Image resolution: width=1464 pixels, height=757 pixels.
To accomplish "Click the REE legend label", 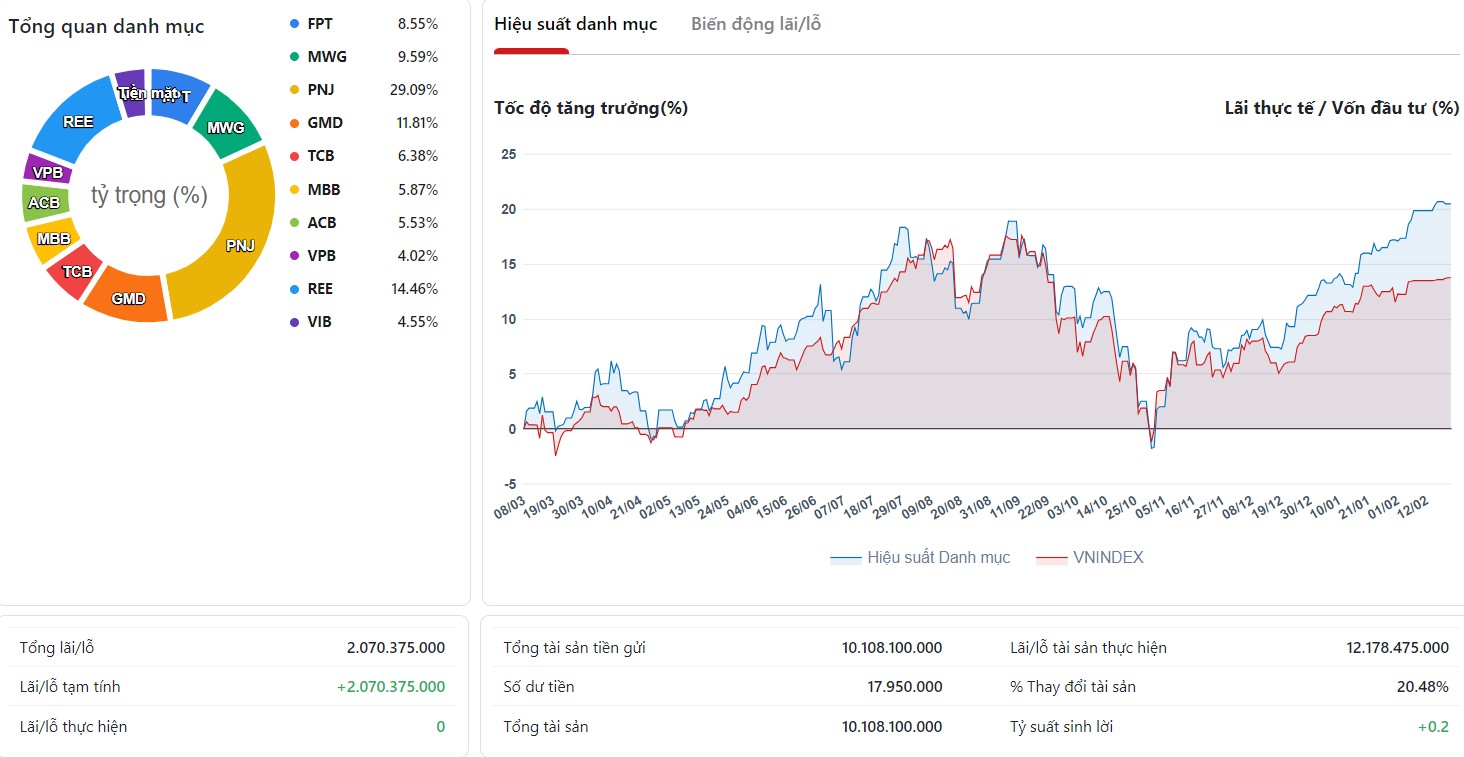I will coord(320,289).
